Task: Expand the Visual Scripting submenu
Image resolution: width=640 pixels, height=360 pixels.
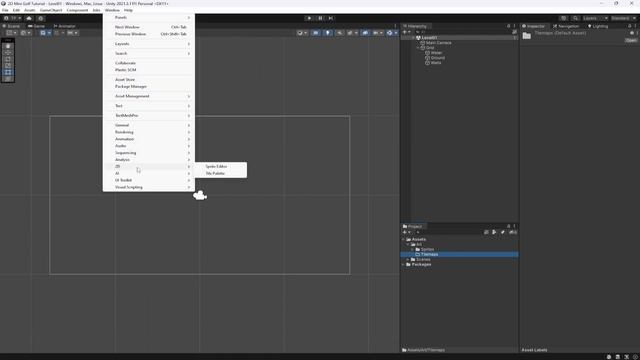Action: [149, 187]
